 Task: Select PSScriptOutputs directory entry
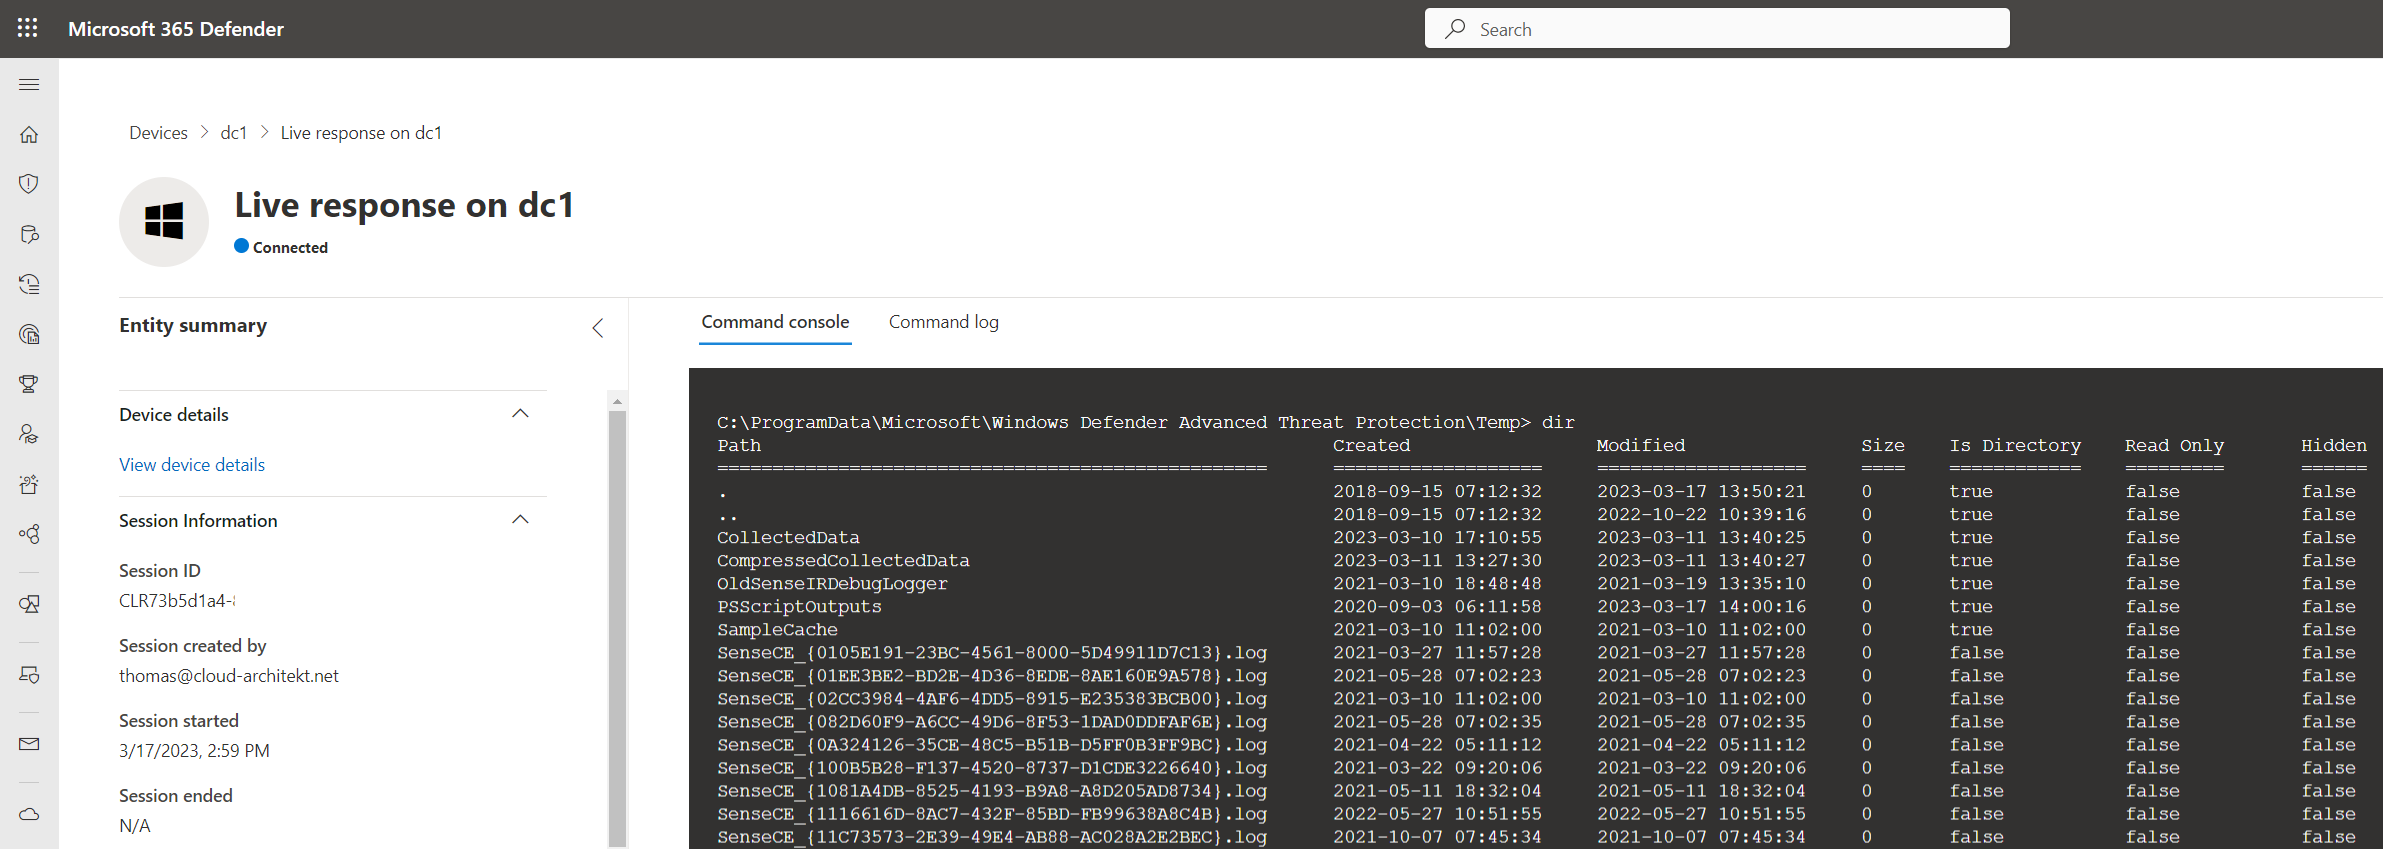[799, 606]
